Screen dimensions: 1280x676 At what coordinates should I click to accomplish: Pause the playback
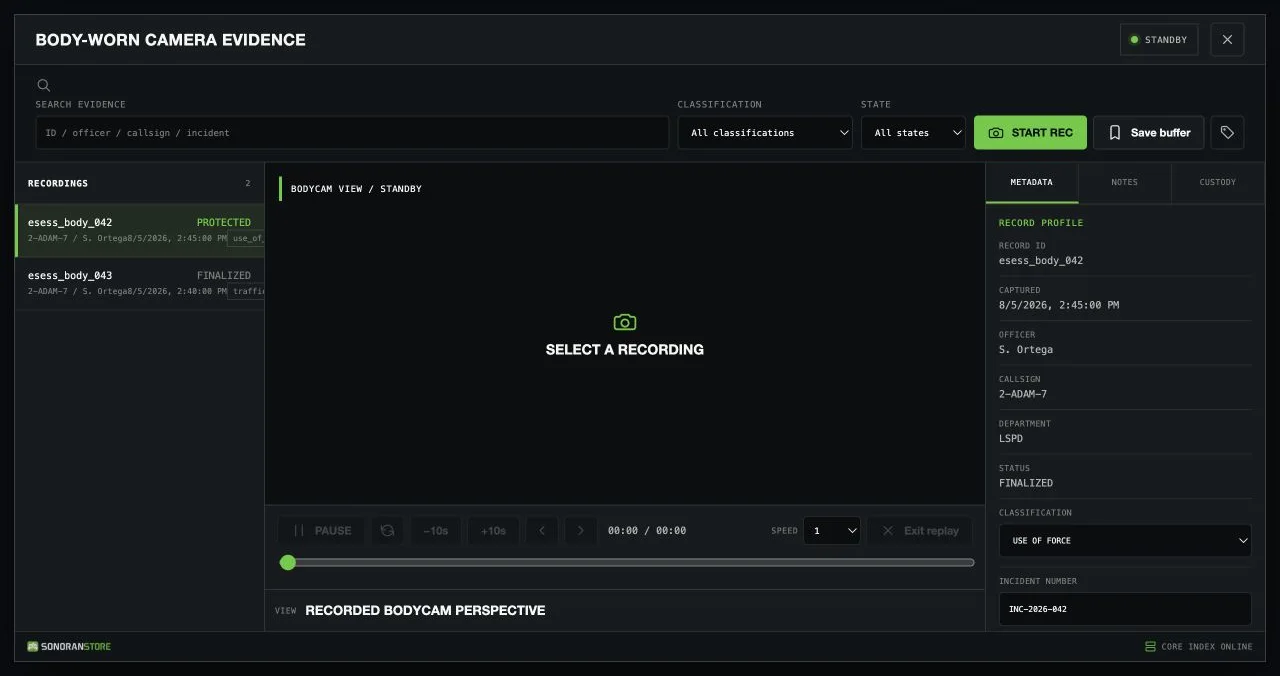(x=321, y=531)
